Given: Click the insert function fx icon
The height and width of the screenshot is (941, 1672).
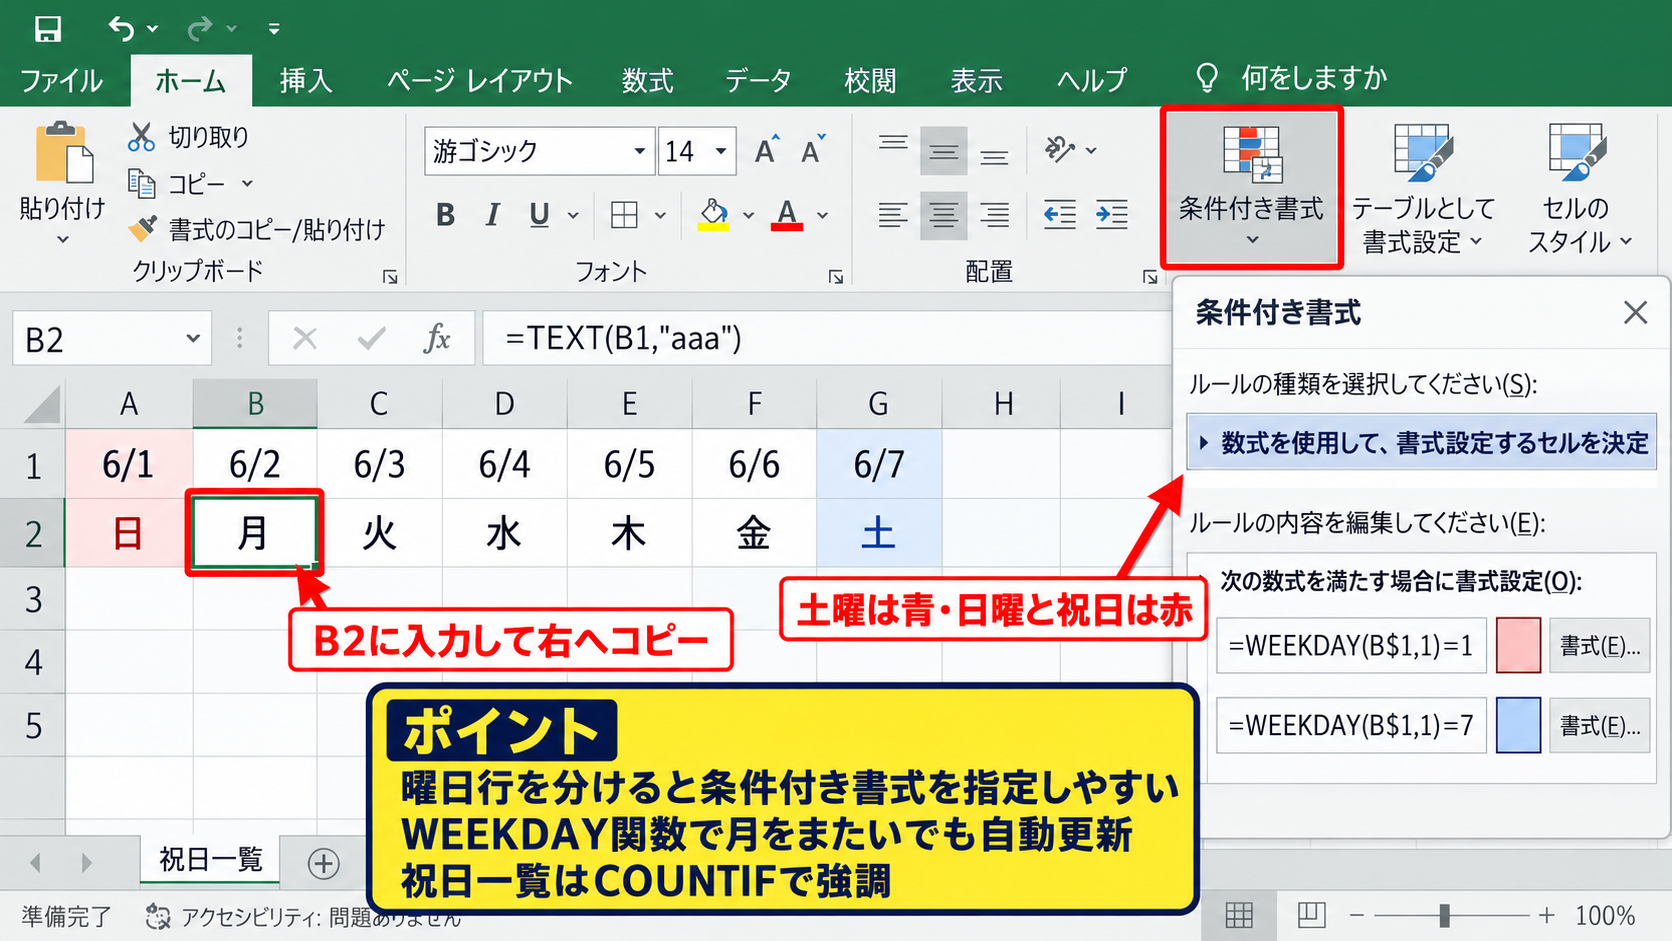Looking at the screenshot, I should click(437, 339).
